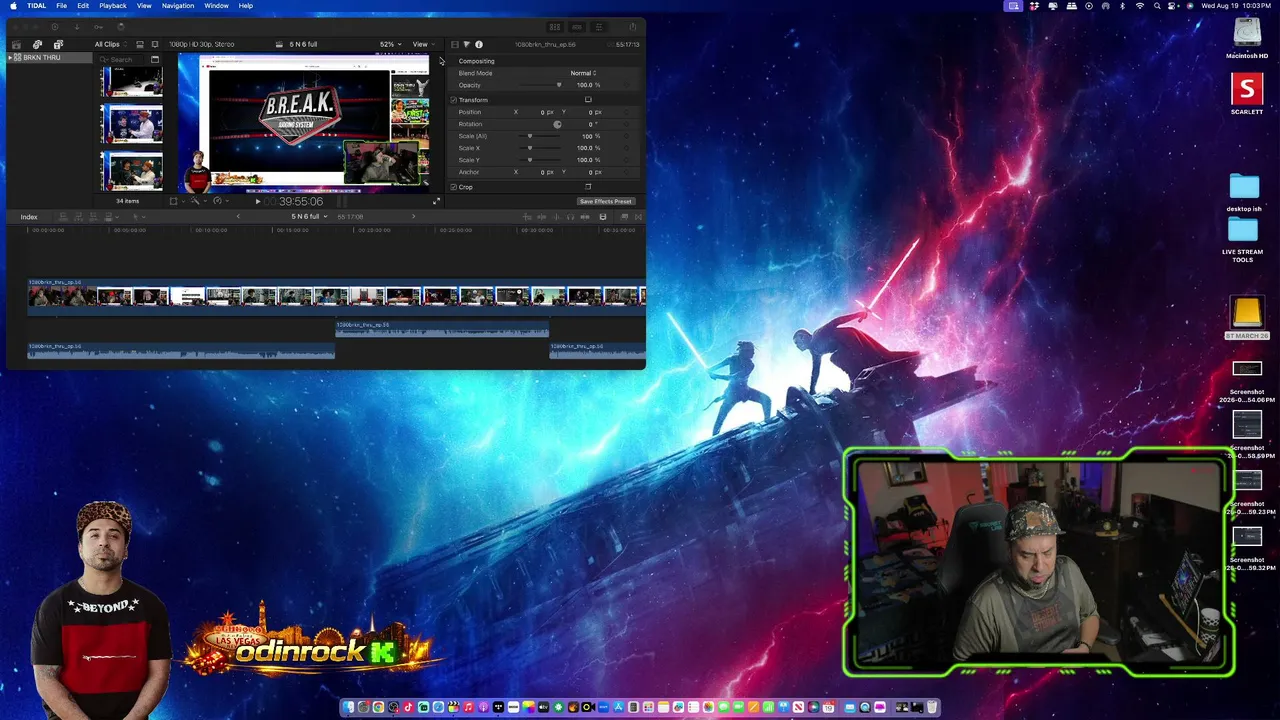Open the Window menu
The width and height of the screenshot is (1280, 720).
[216, 6]
